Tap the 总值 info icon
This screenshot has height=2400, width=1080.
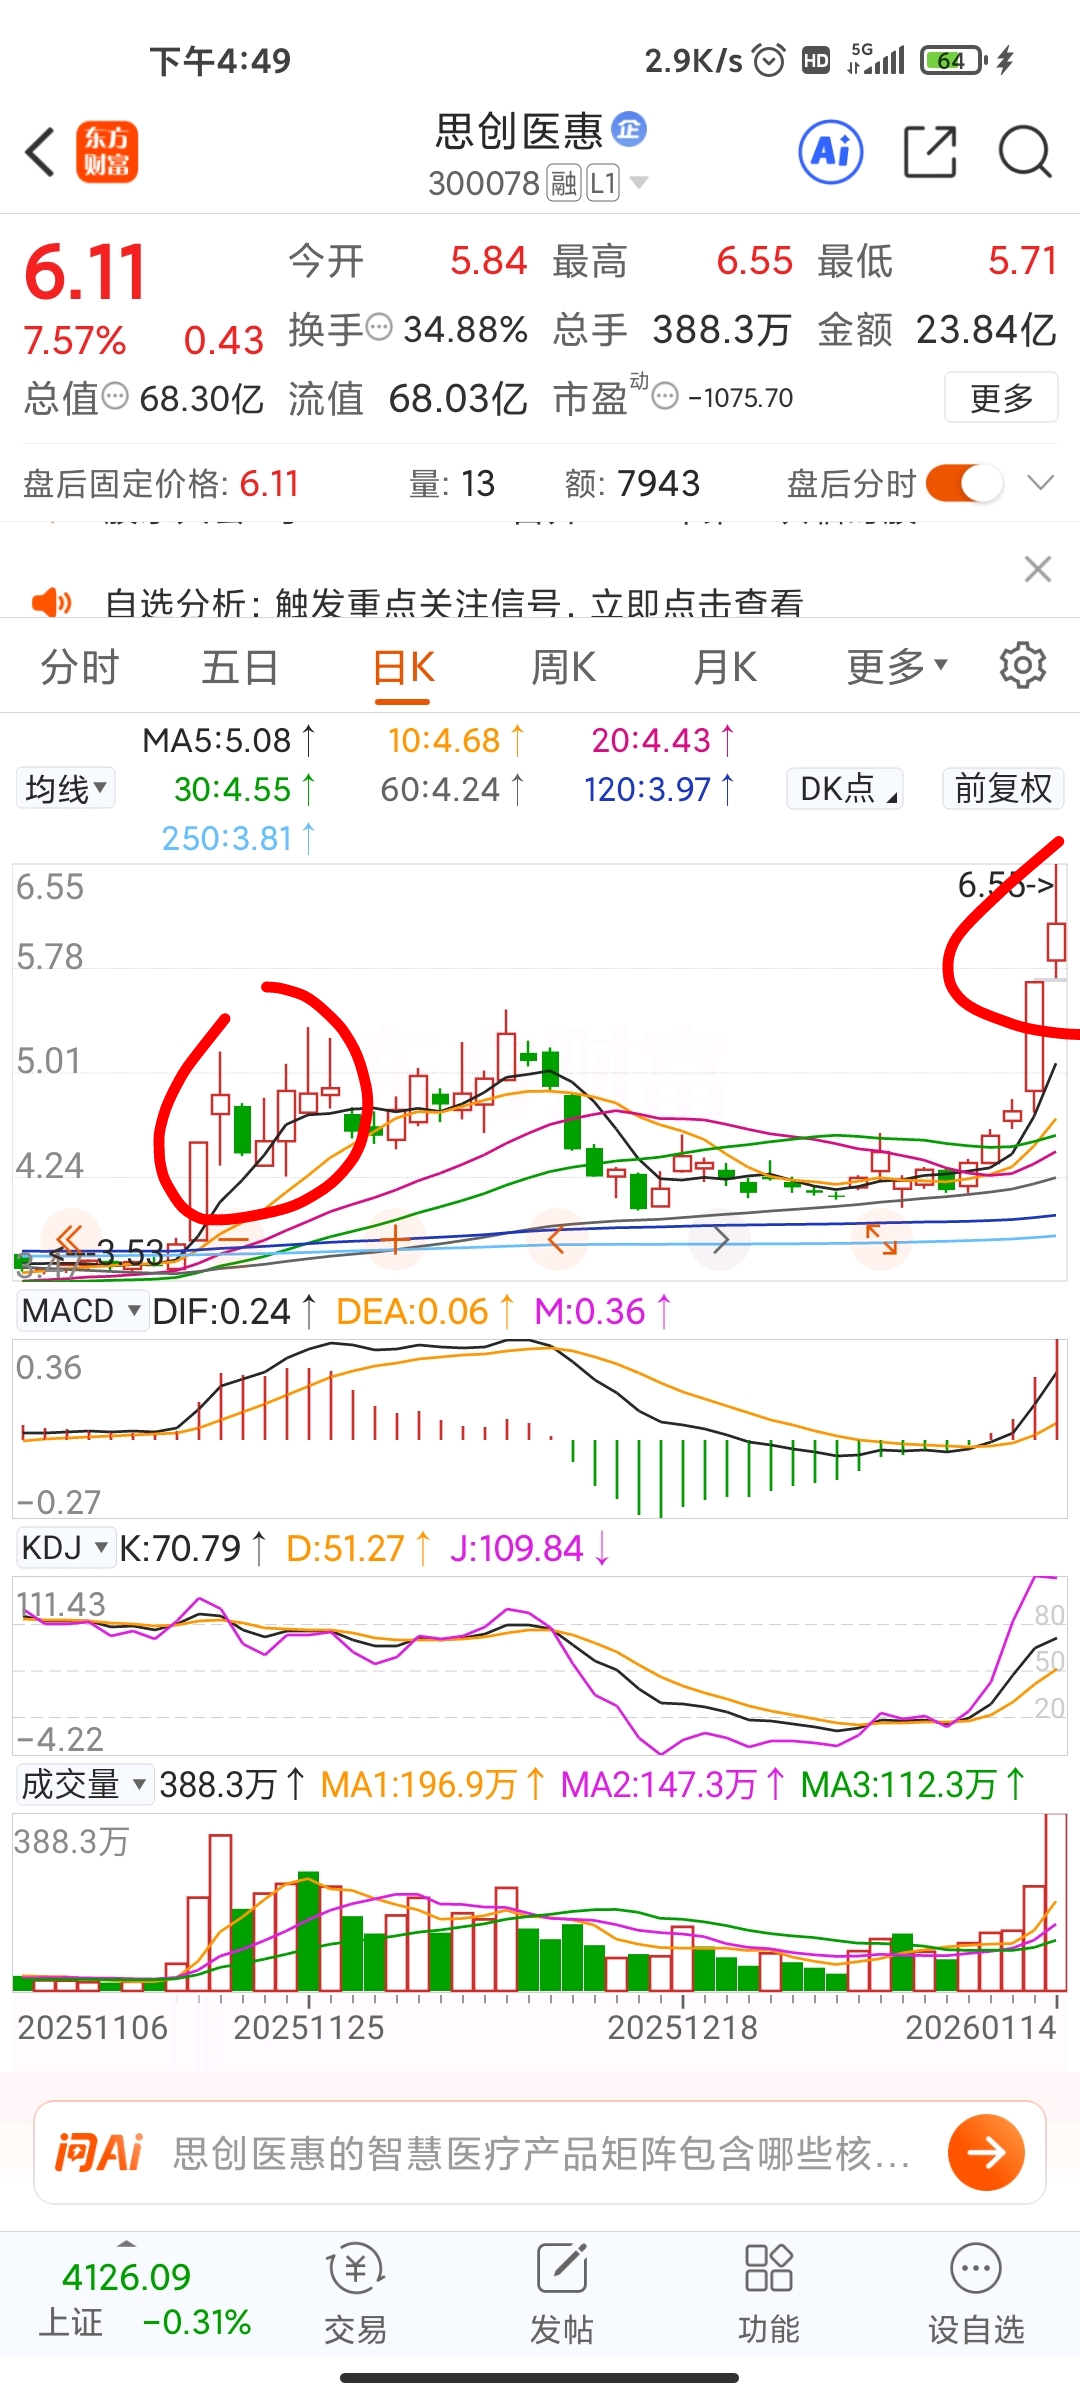click(x=116, y=396)
